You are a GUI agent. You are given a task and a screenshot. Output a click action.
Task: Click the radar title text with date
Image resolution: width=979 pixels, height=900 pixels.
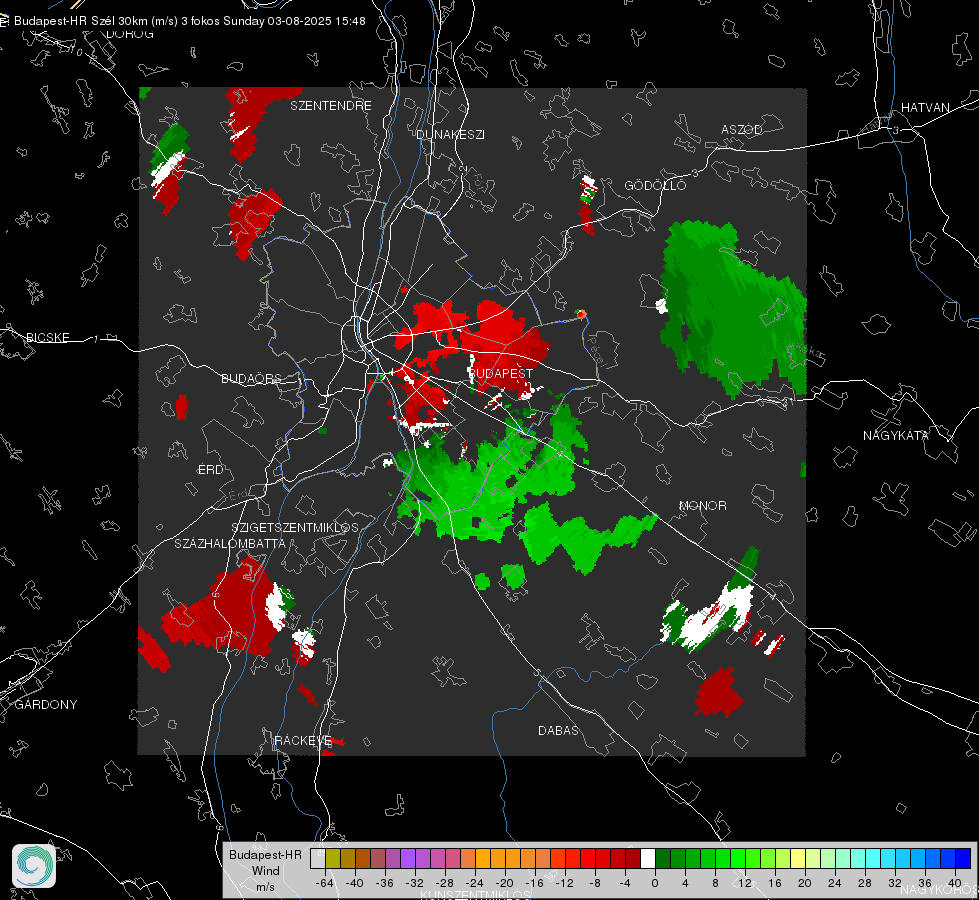pyautogui.click(x=190, y=21)
